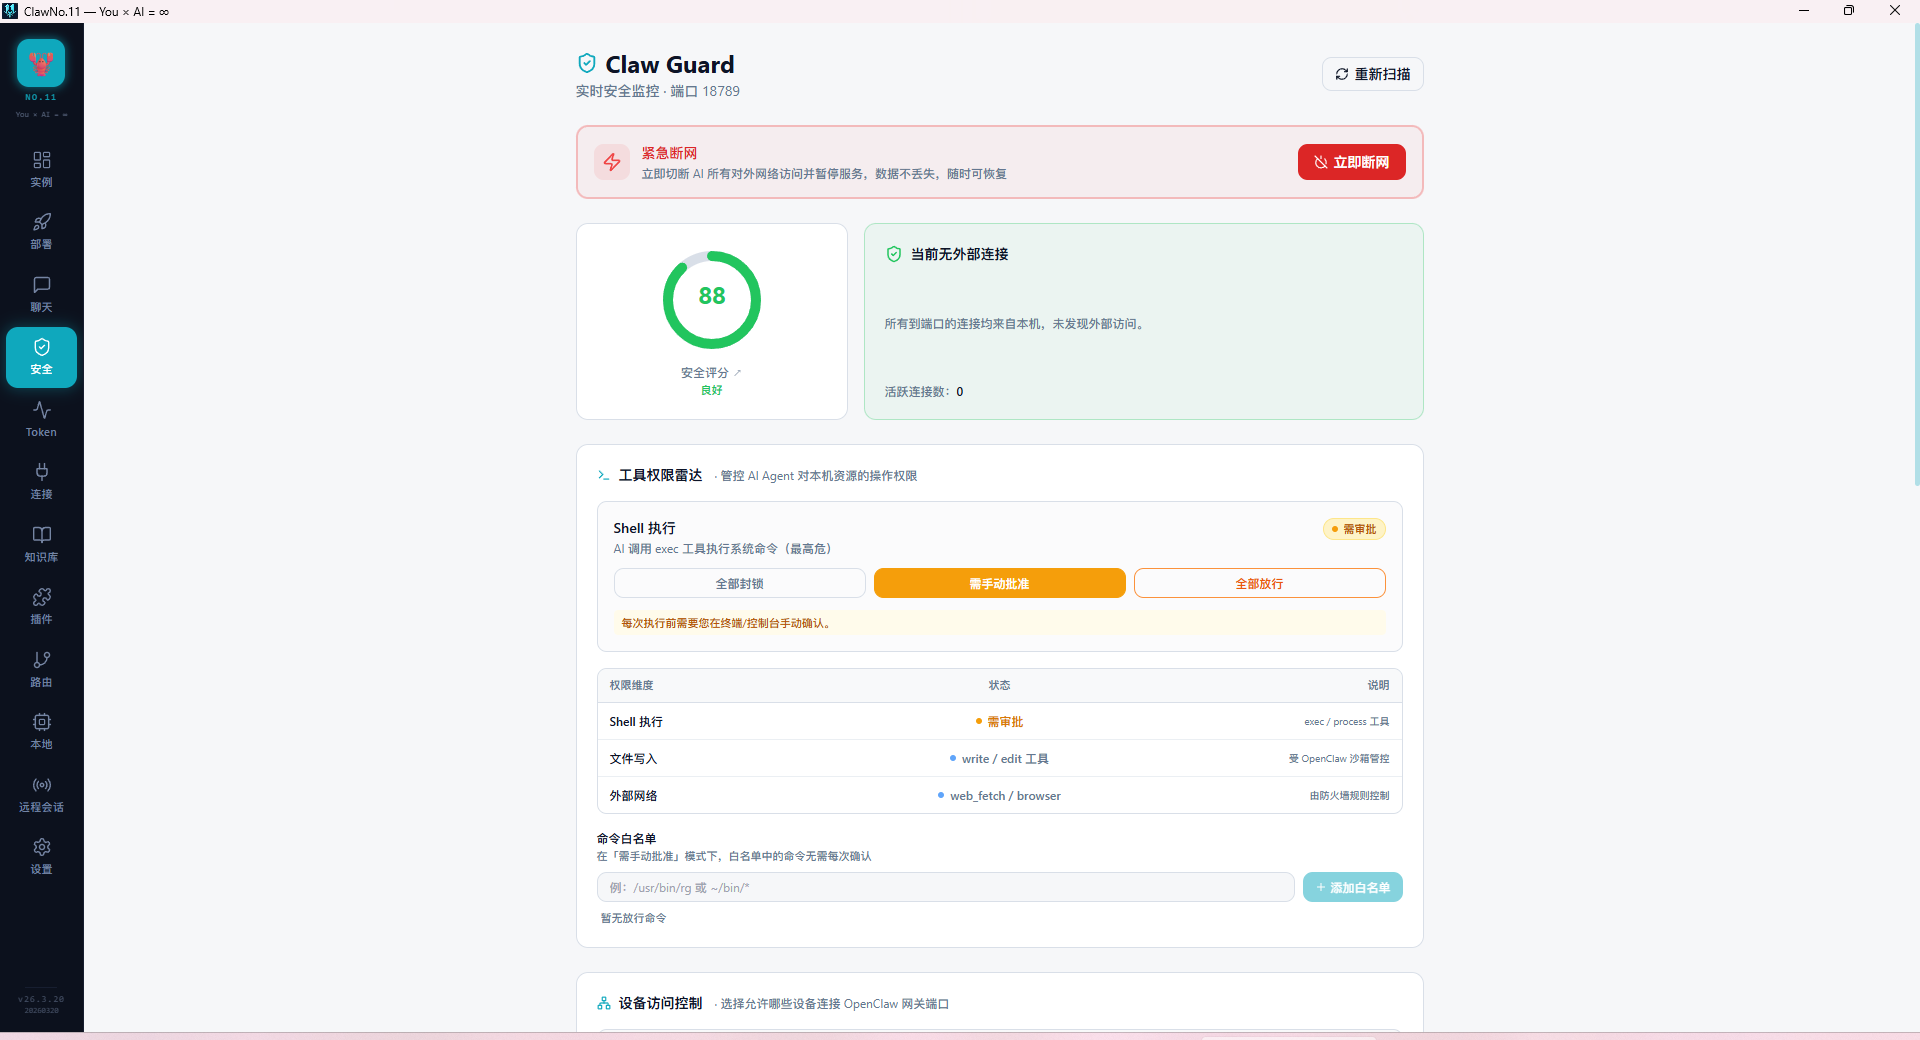Viewport: 1920px width, 1040px height.
Task: Click the write / edit 工具 status
Action: coord(999,758)
